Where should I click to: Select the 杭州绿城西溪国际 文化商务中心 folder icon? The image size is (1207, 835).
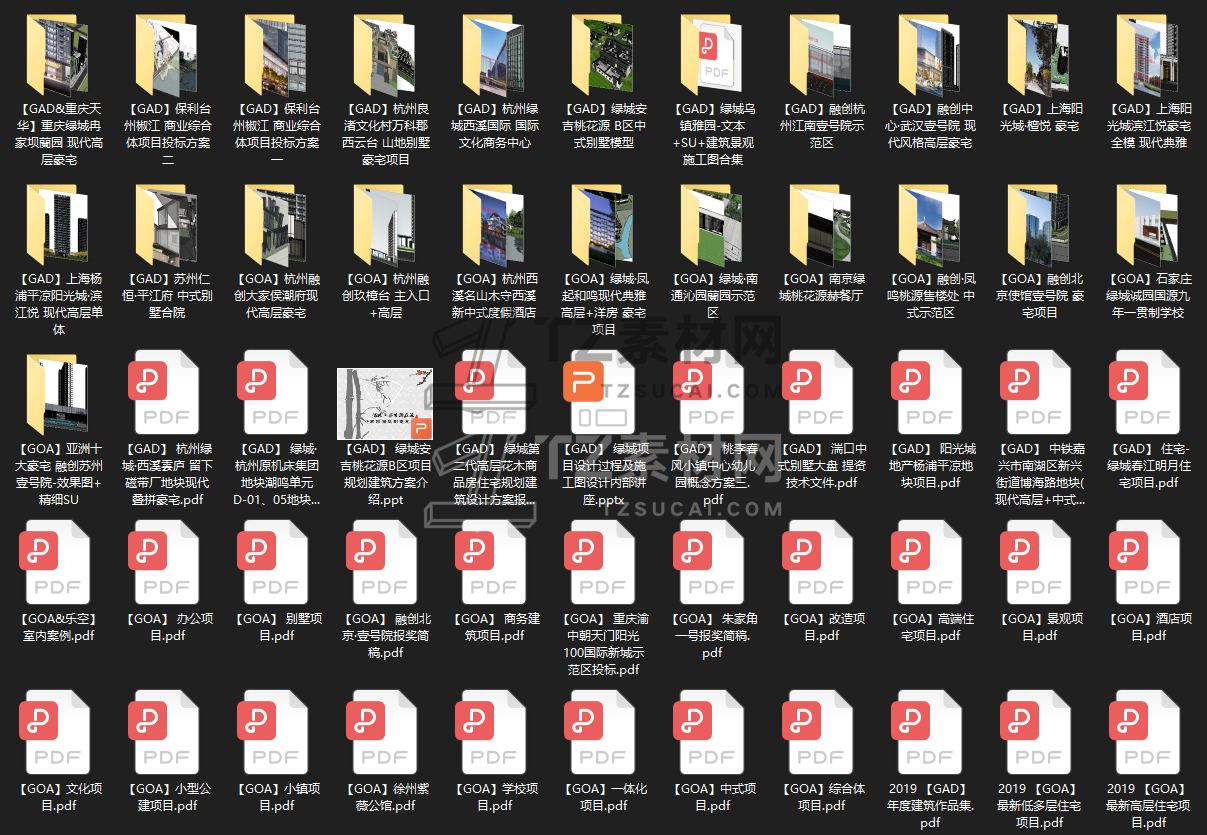coord(495,56)
